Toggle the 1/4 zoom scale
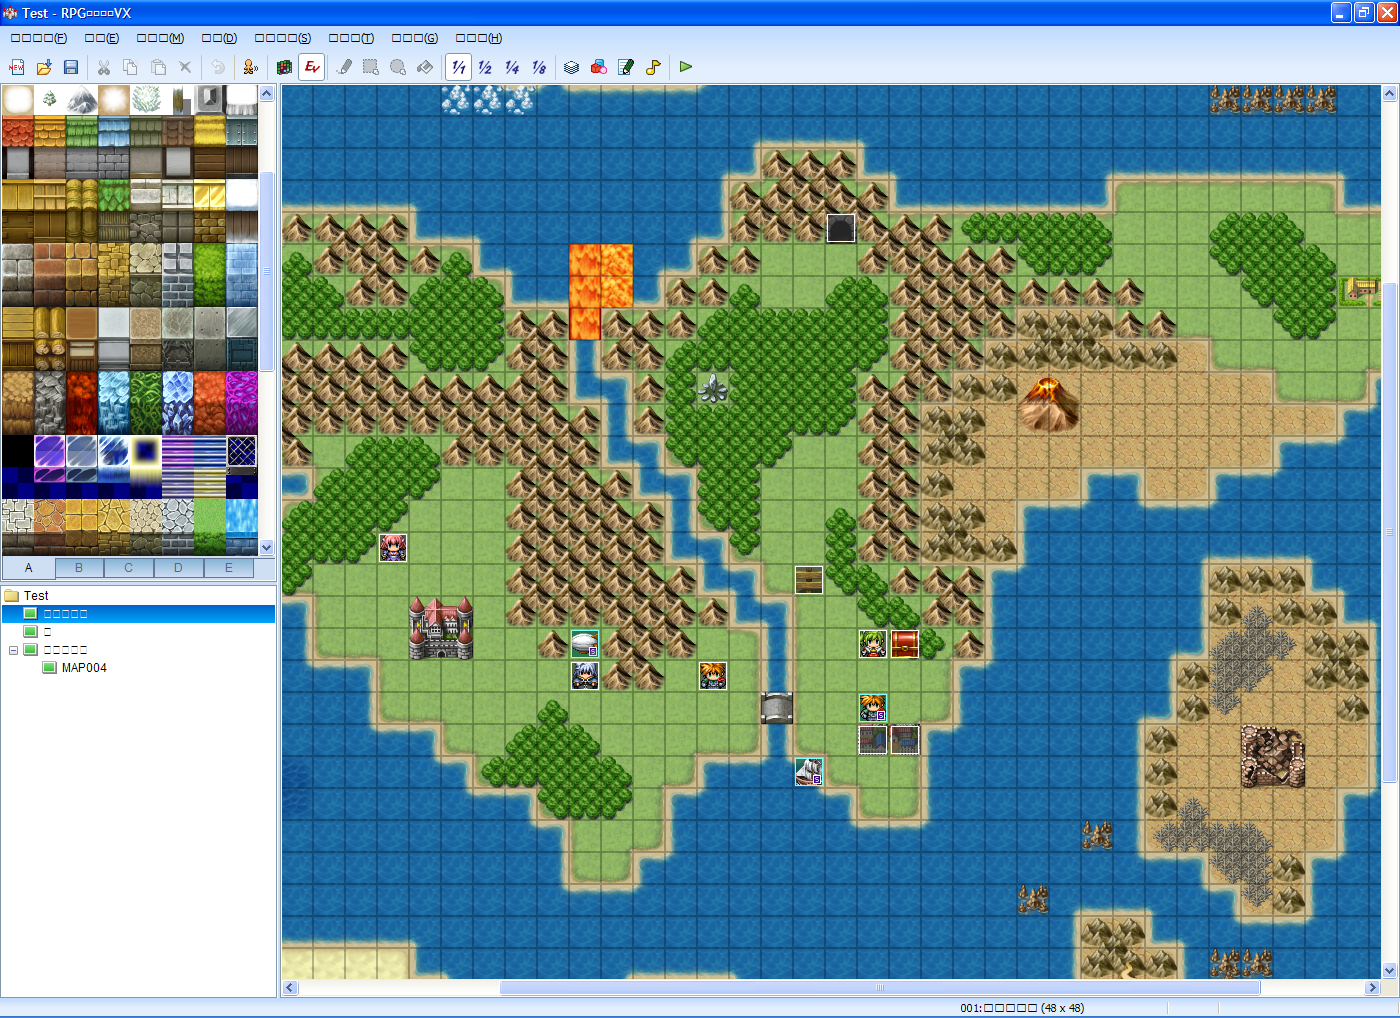 tap(511, 67)
